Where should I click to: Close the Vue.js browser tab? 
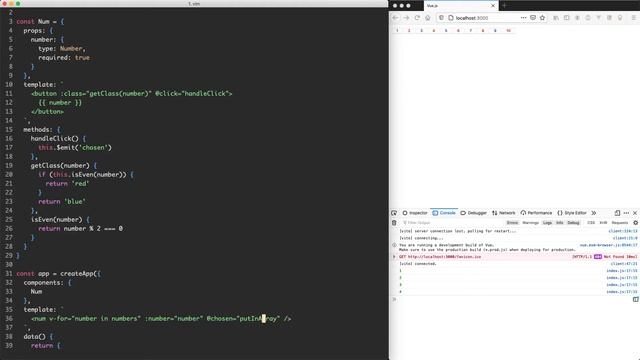click(493, 6)
